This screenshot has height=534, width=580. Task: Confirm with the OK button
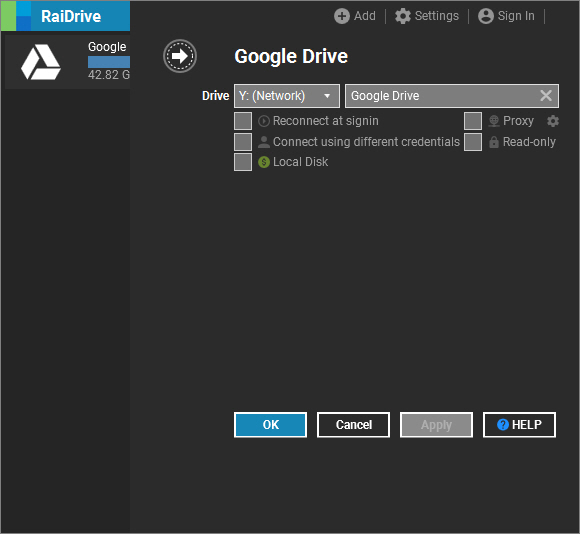(270, 425)
